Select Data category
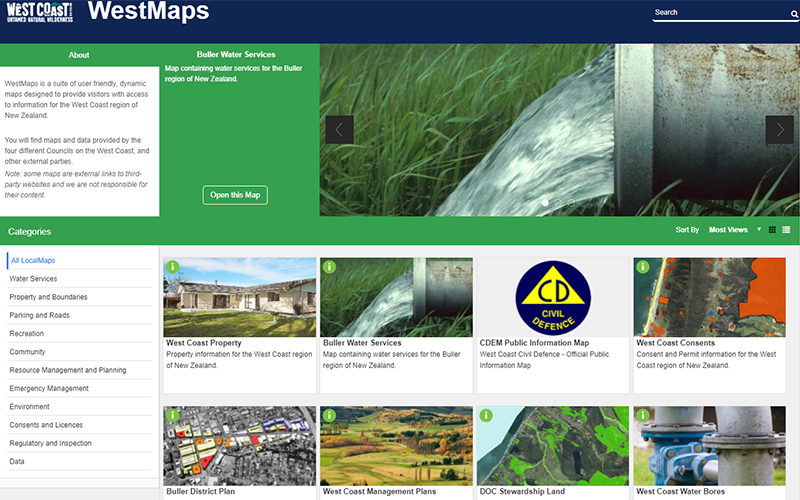 (79, 462)
